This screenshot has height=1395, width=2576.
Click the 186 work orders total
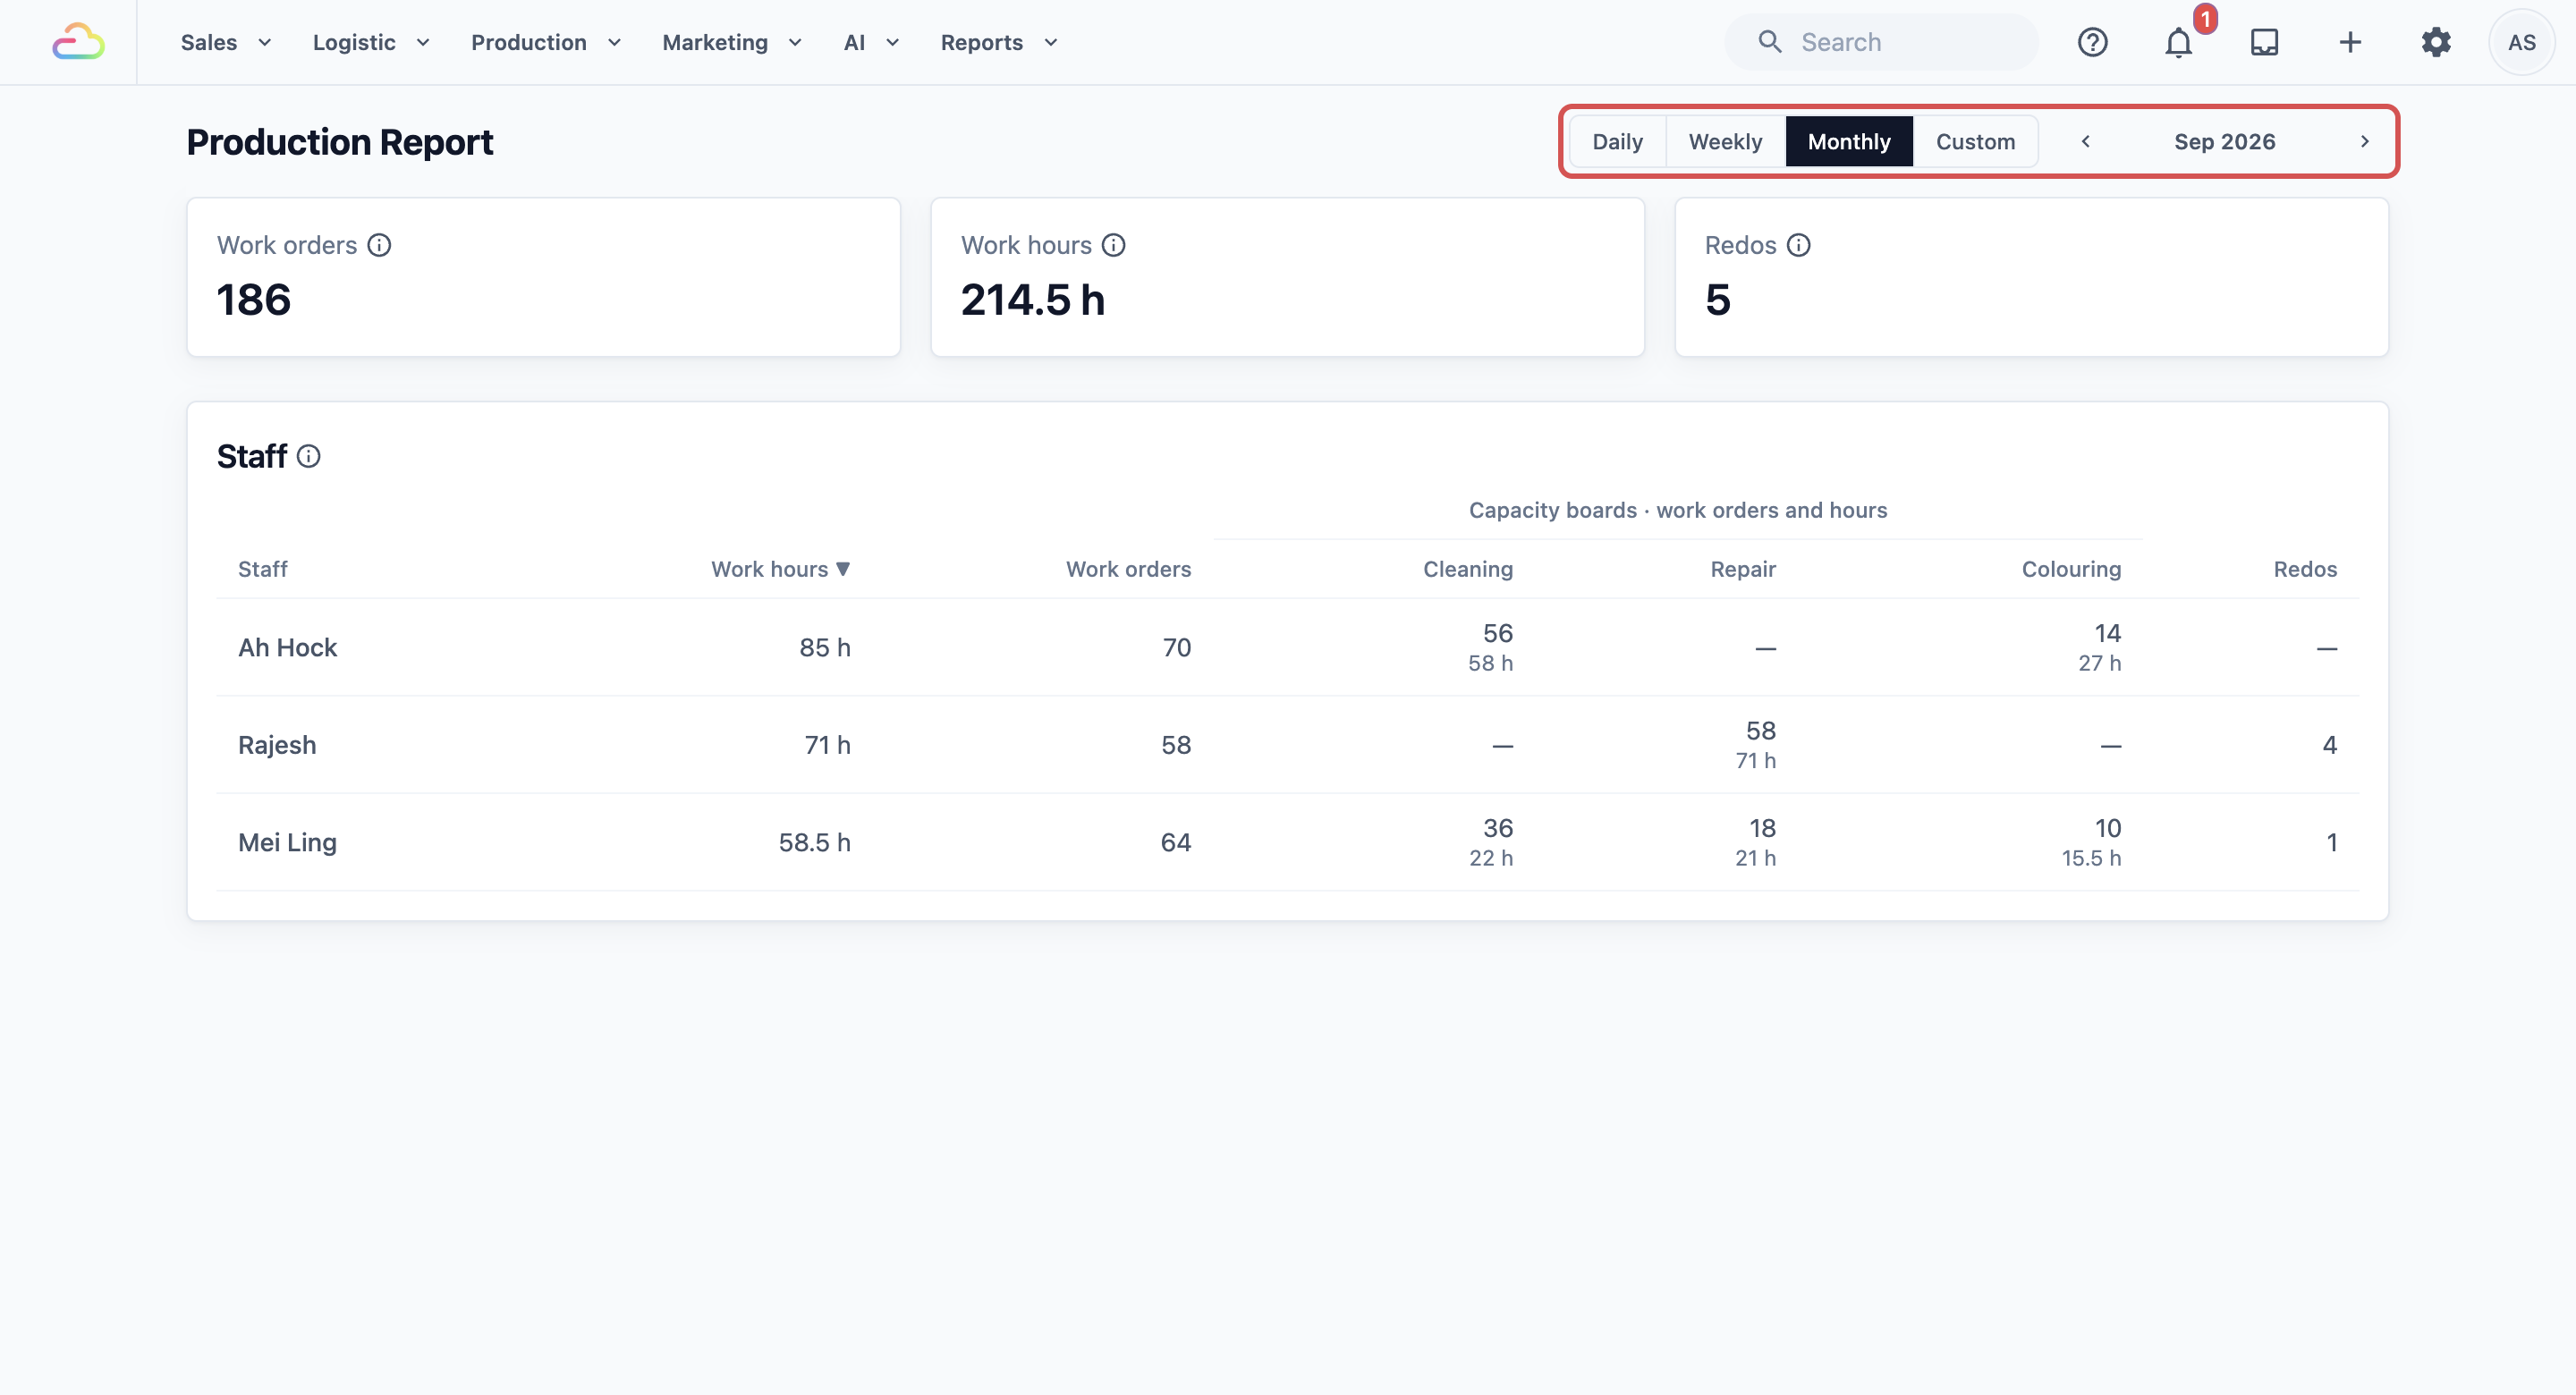253,300
